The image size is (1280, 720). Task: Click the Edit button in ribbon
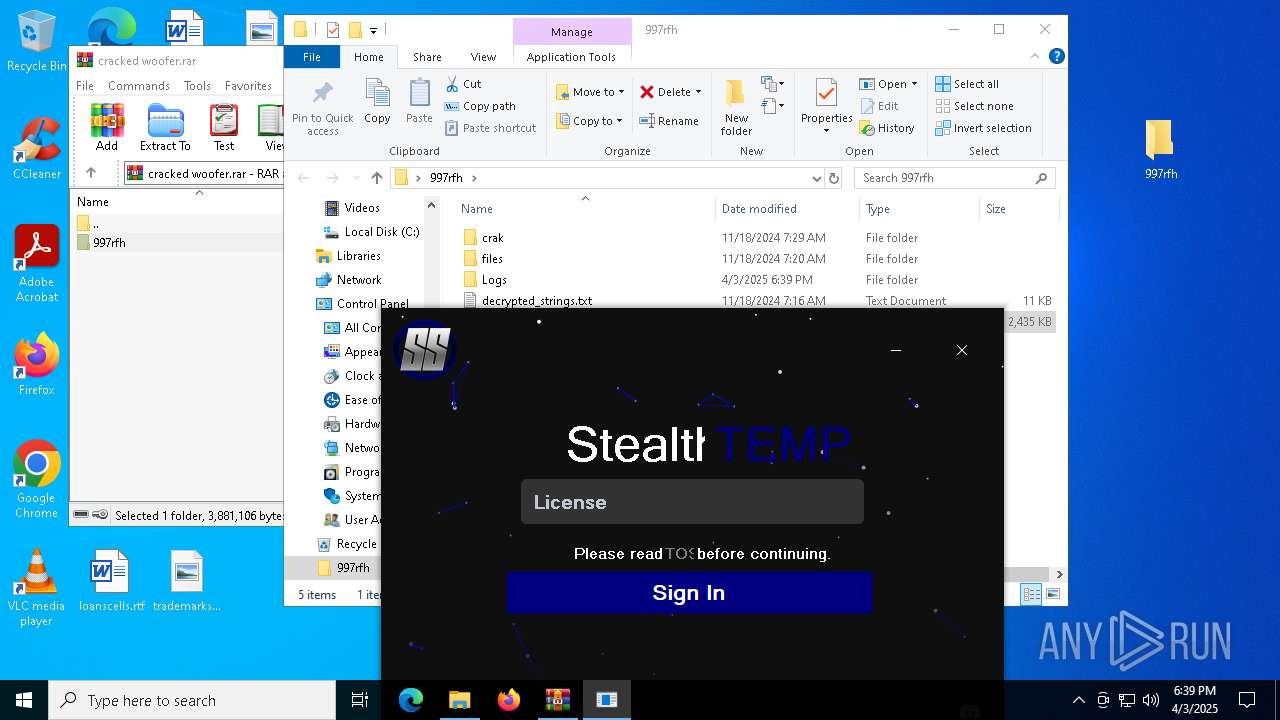(878, 106)
